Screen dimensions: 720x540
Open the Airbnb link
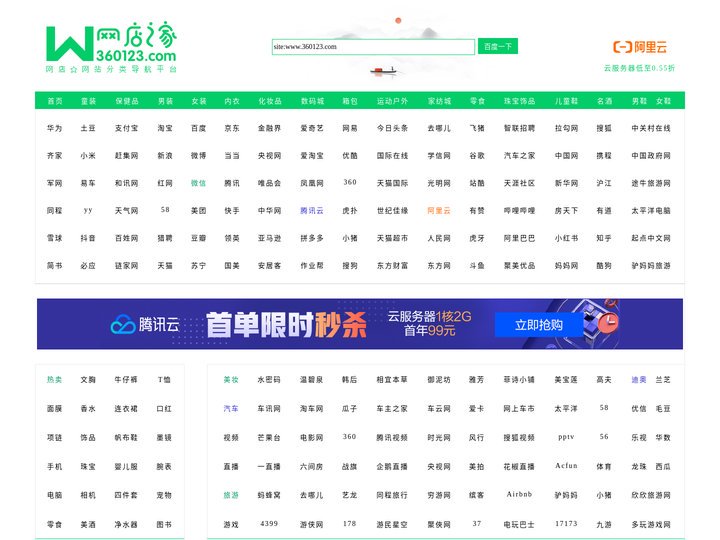coord(519,495)
